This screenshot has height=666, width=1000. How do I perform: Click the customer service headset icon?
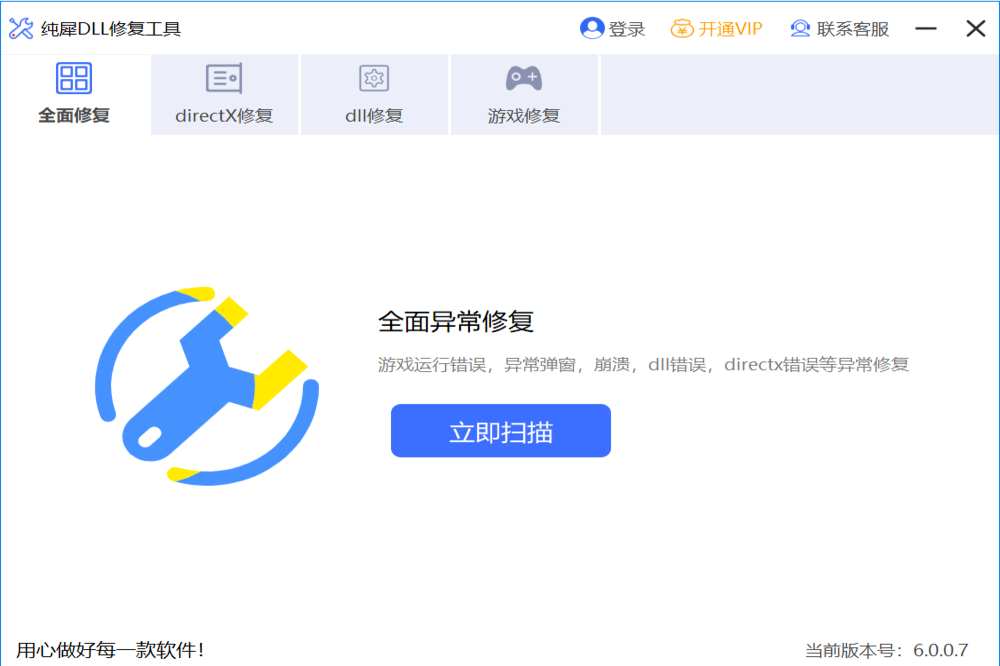pyautogui.click(x=800, y=29)
